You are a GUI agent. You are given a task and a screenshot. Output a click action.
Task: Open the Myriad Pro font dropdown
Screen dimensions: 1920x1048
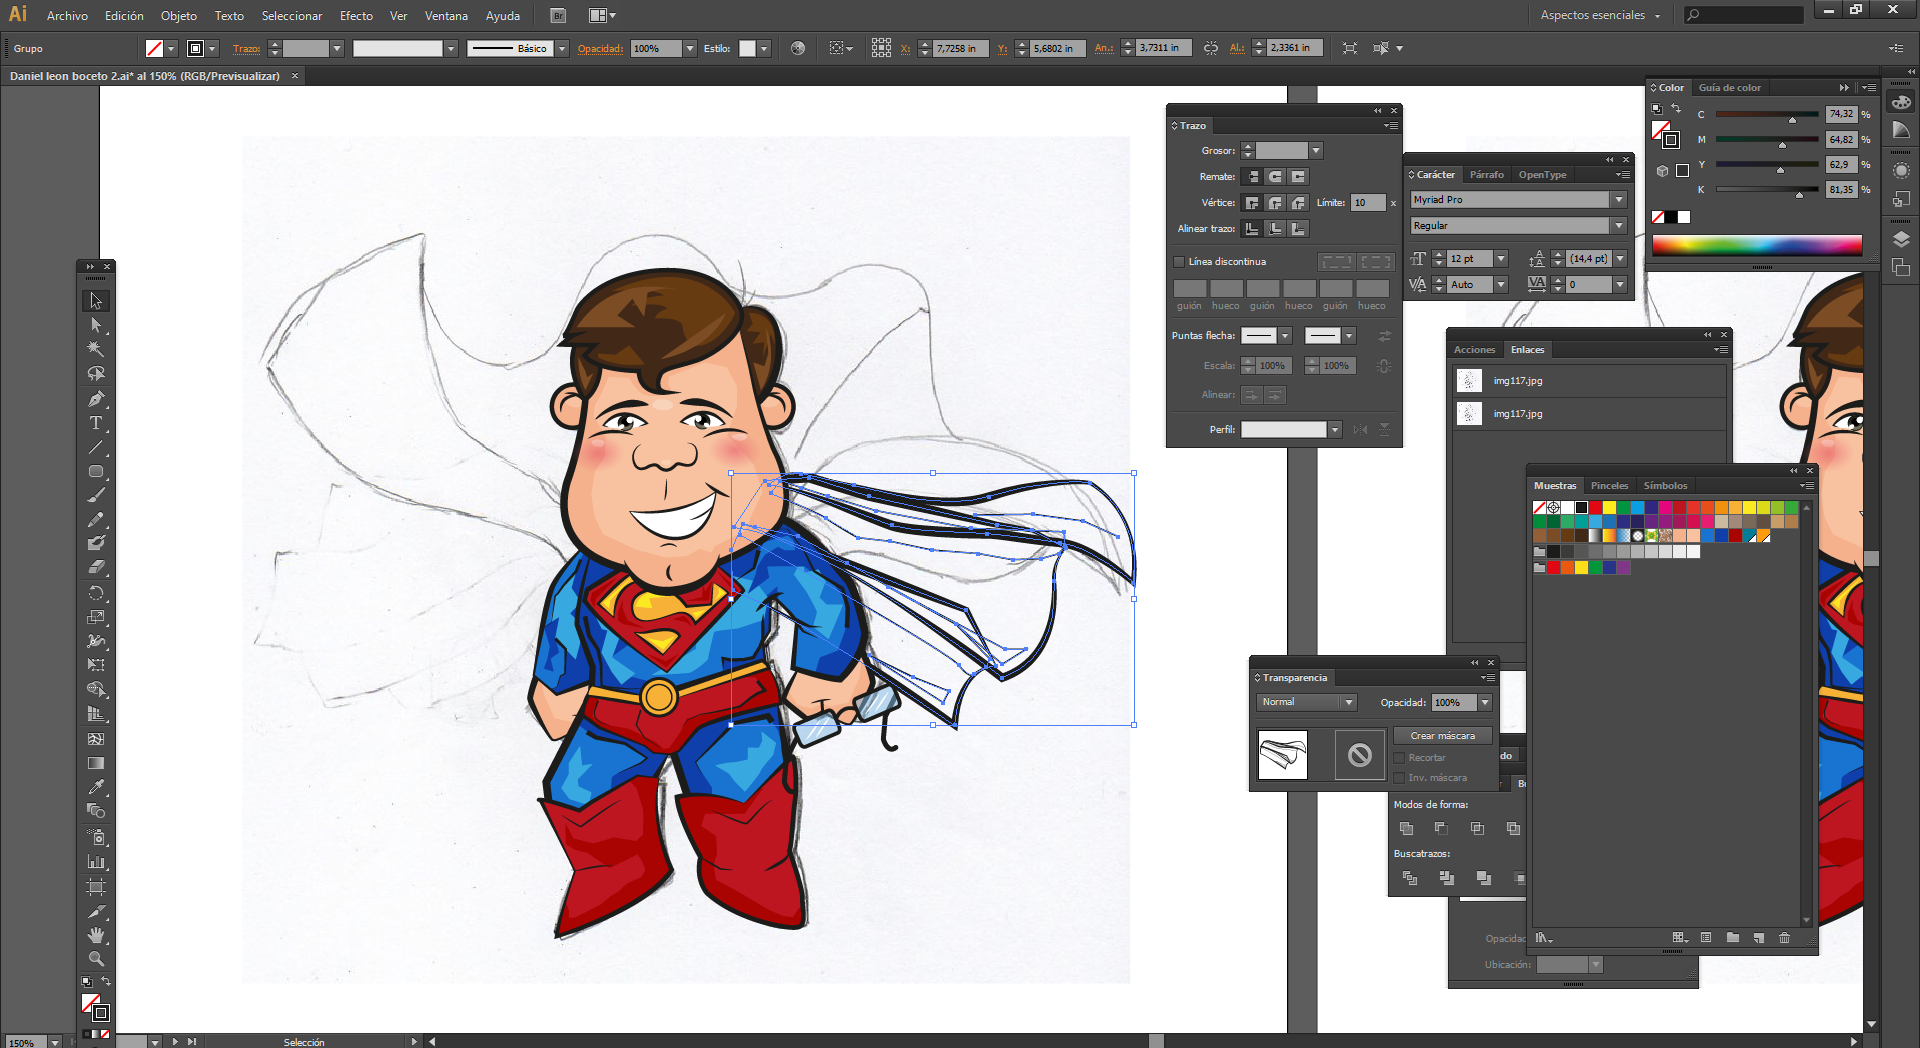(1619, 200)
